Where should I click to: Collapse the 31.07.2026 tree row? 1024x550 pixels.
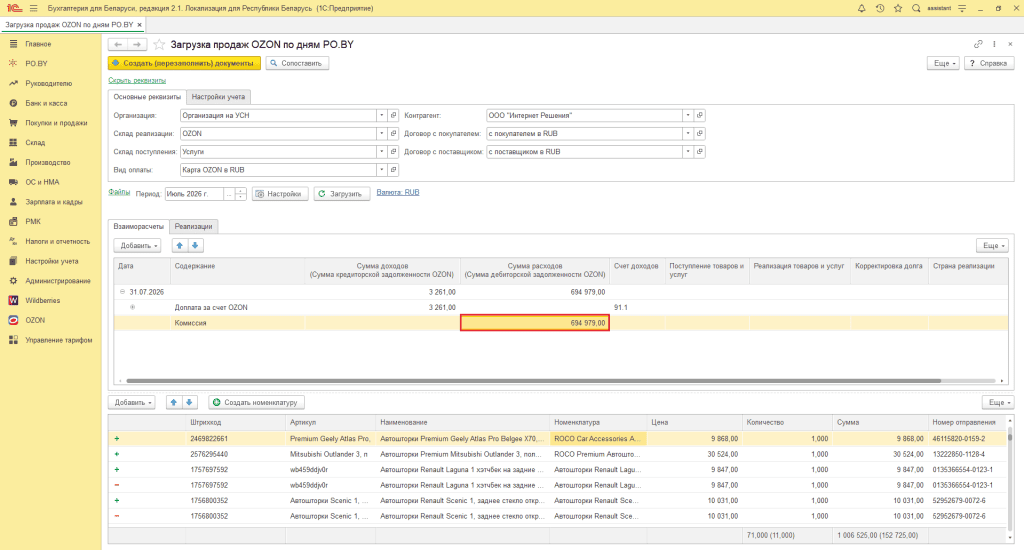122,292
